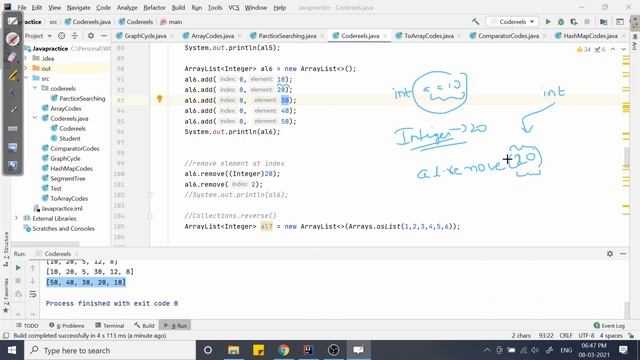640x360 pixels.
Task: Click the CRLF line separator in status bar
Action: point(566,336)
